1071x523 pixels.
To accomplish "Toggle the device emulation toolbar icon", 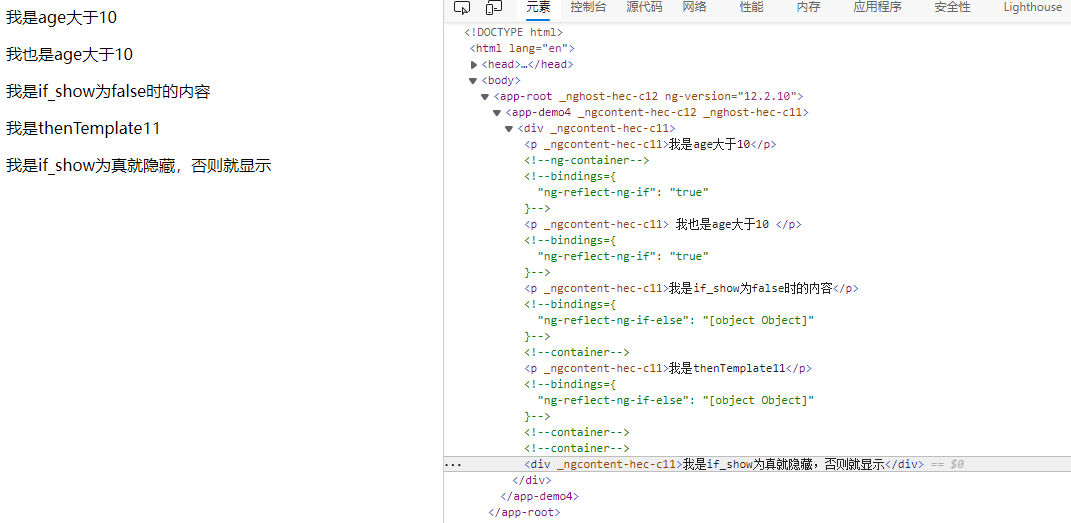I will pos(494,8).
